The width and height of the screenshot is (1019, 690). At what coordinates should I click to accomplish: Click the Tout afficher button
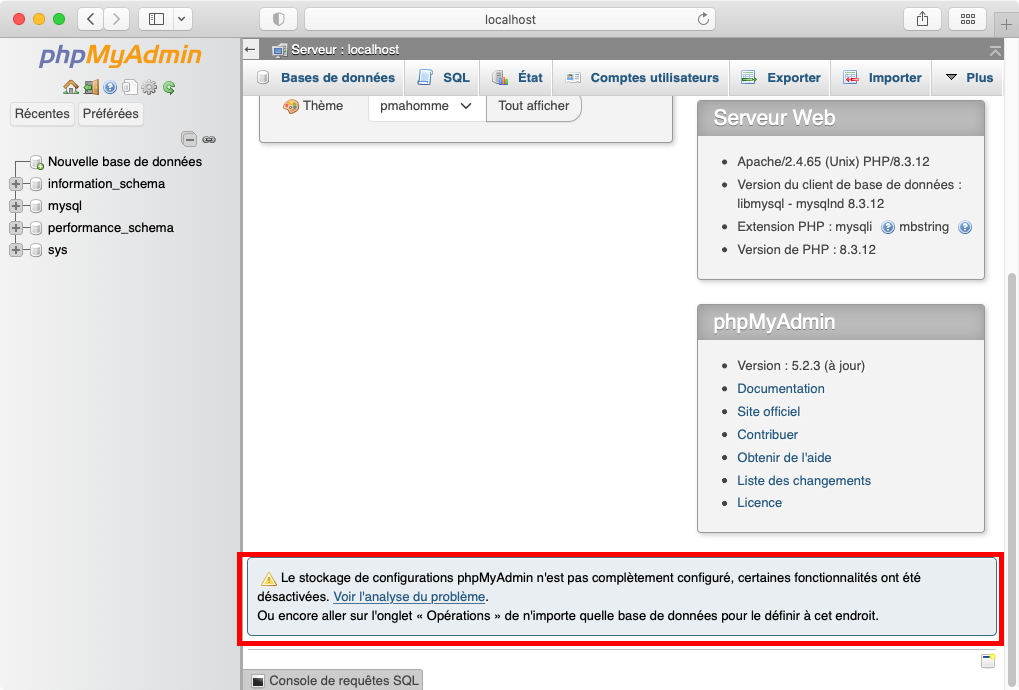click(533, 106)
